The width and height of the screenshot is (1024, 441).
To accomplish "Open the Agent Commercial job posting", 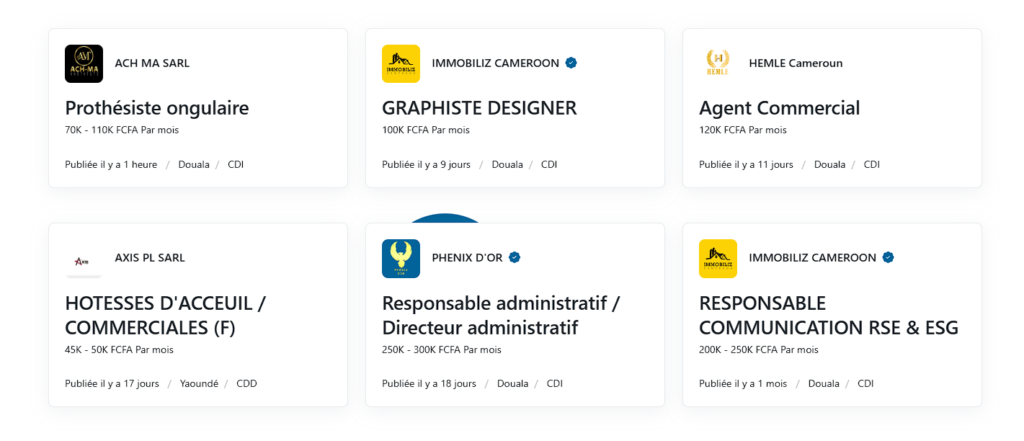I will pyautogui.click(x=779, y=108).
